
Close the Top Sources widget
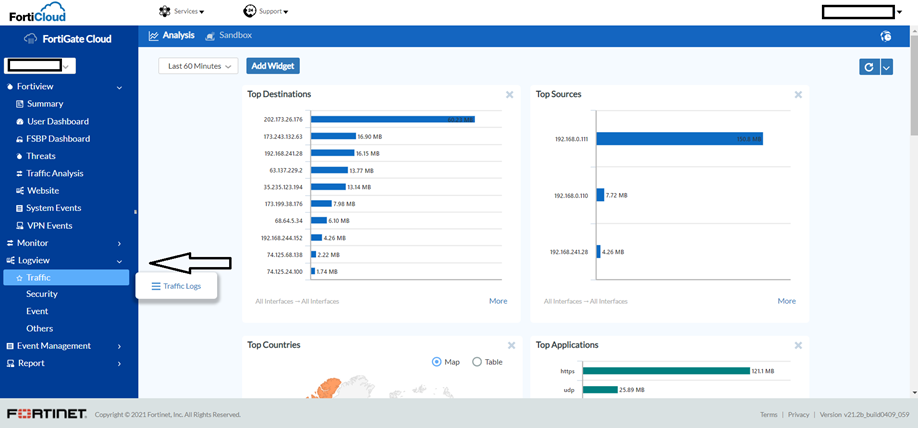click(798, 94)
